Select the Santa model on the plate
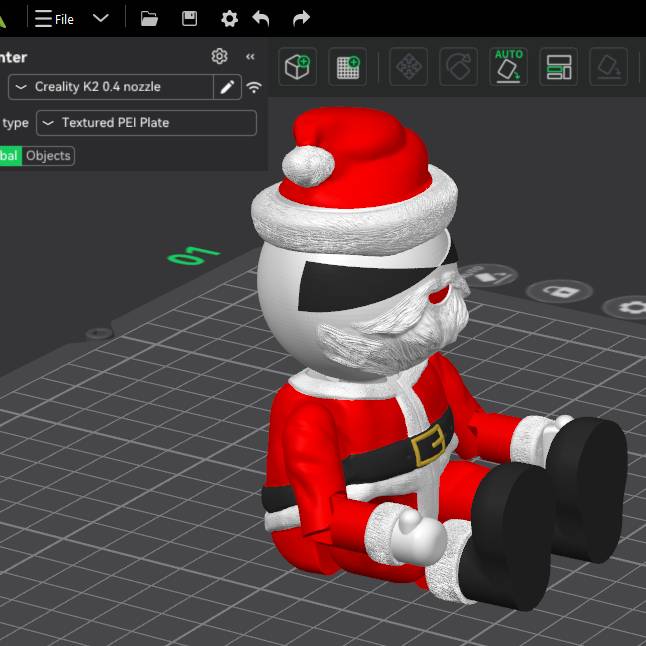This screenshot has height=646, width=646. (380, 420)
